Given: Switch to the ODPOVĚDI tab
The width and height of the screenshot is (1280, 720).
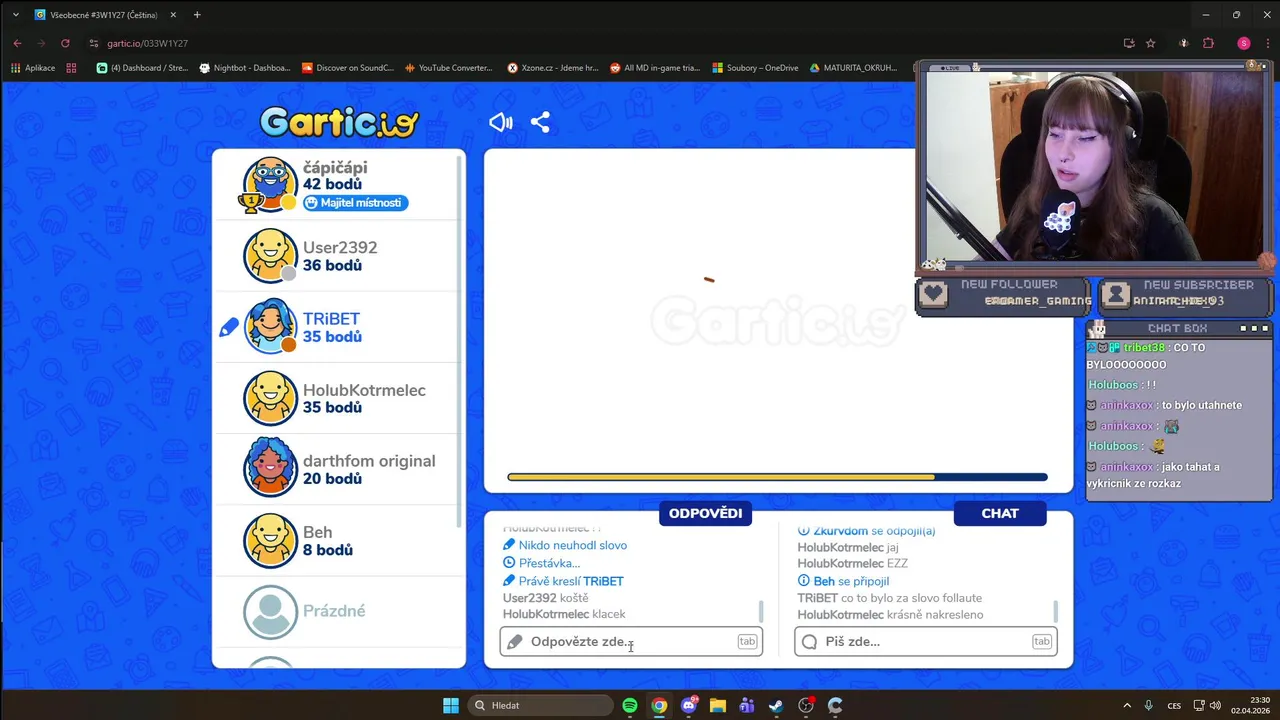Looking at the screenshot, I should [x=705, y=513].
